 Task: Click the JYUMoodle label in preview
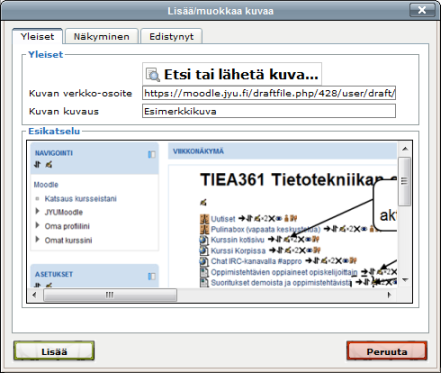point(64,212)
